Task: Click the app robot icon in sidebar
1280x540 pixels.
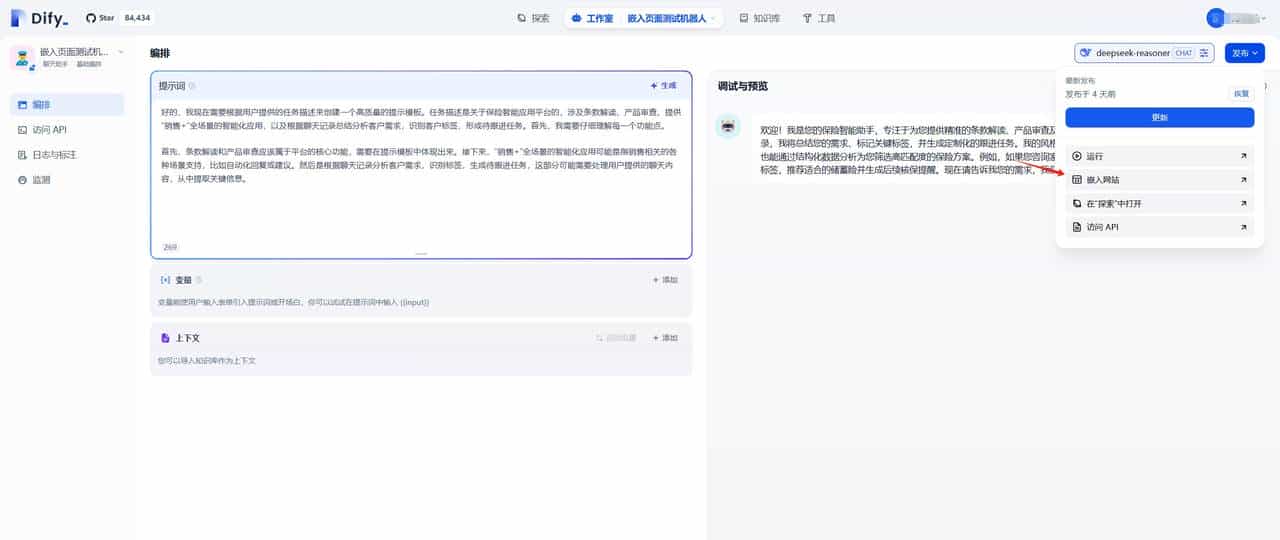Action: [x=23, y=57]
